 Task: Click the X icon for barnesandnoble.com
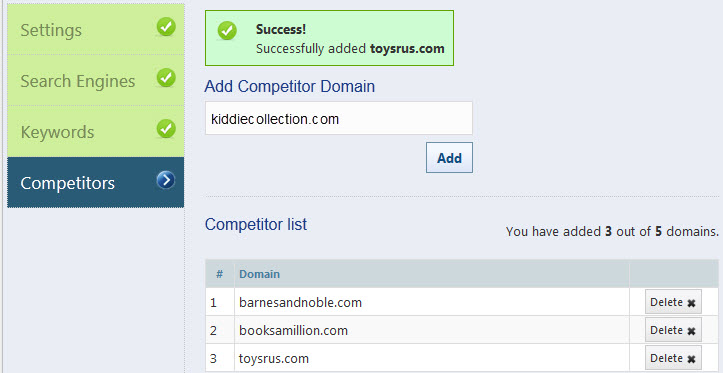click(691, 303)
